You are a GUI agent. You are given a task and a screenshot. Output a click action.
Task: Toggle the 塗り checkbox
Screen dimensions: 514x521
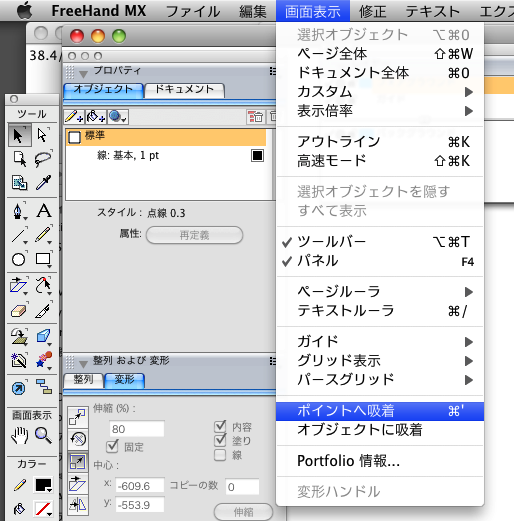pyautogui.click(x=220, y=440)
